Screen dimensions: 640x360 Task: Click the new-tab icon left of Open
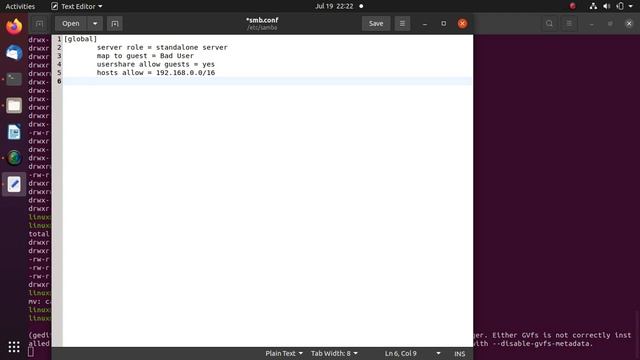[x=39, y=24]
